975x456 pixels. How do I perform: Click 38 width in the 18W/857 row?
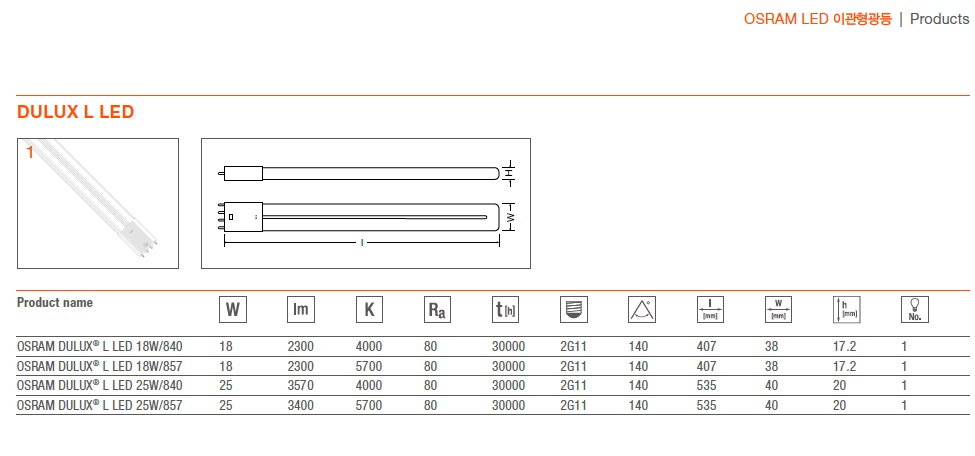pyautogui.click(x=772, y=366)
